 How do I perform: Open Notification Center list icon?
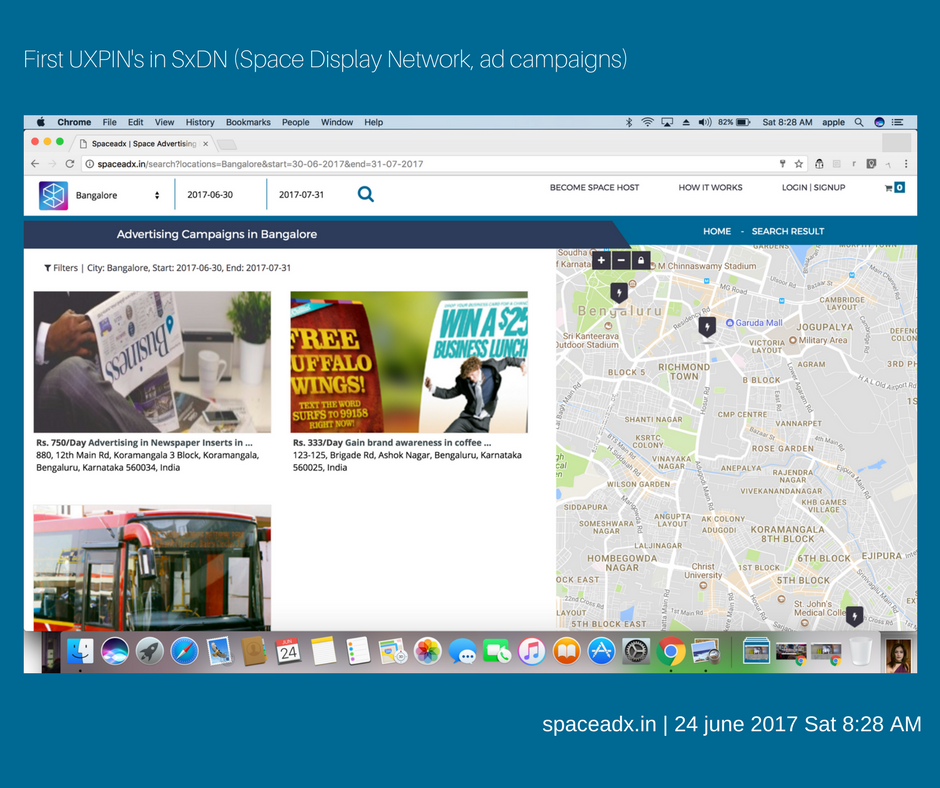[x=897, y=122]
